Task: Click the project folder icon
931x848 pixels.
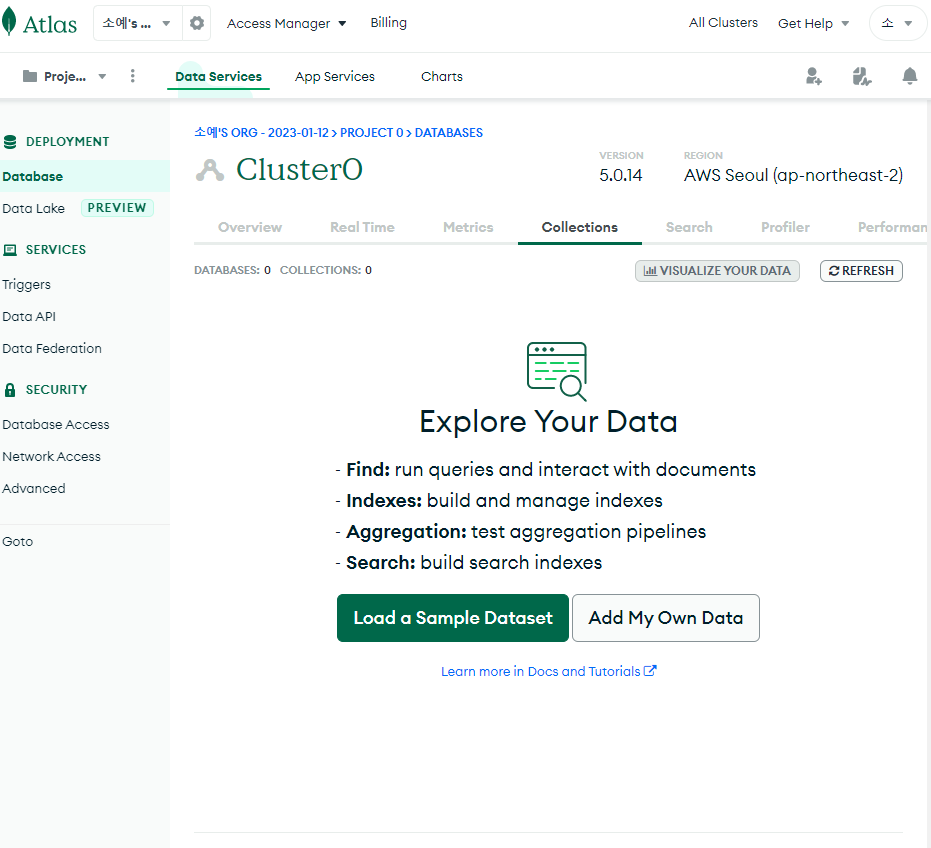Action: click(x=30, y=76)
